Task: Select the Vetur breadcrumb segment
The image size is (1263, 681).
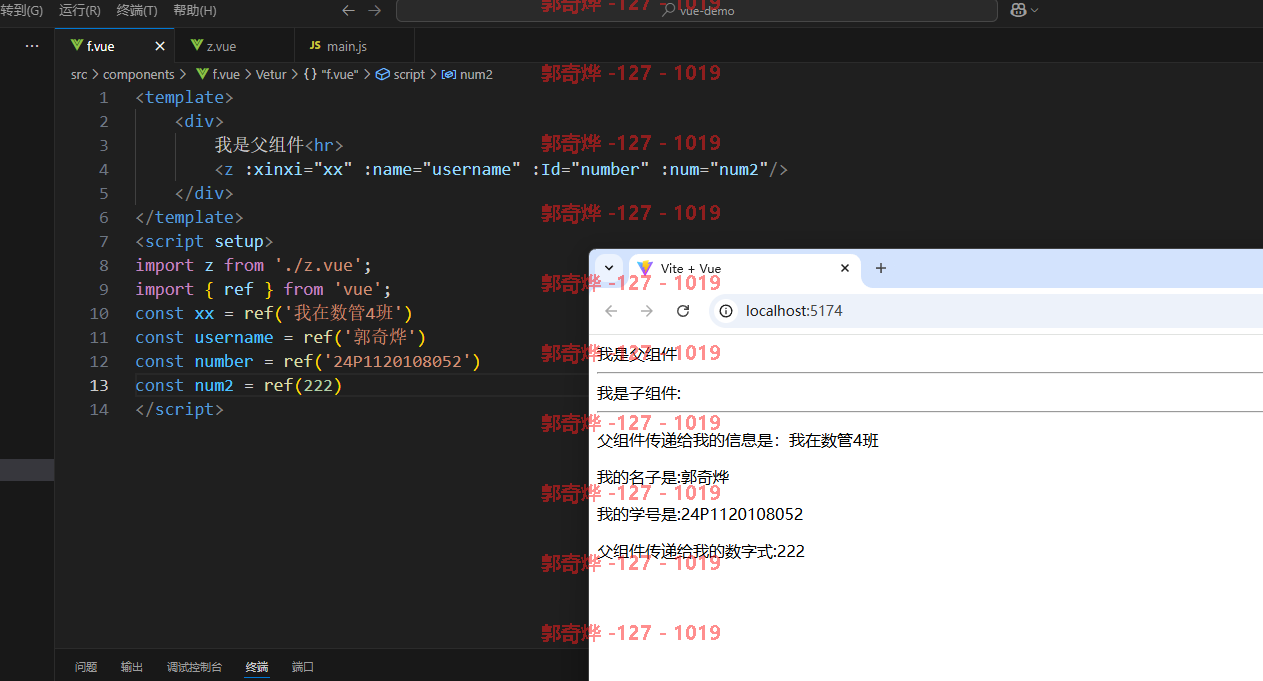Action: coord(271,74)
